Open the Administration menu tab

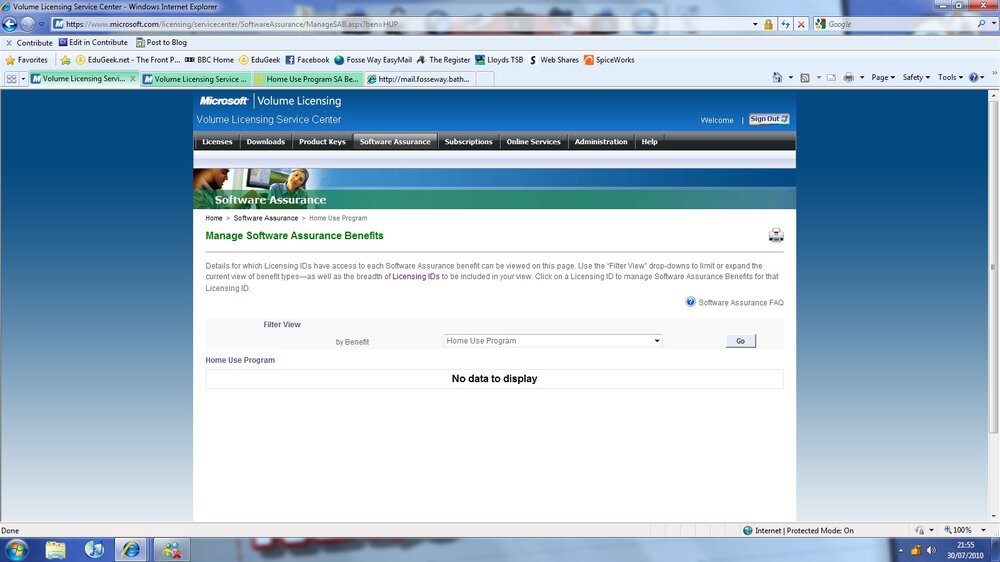pyautogui.click(x=601, y=142)
